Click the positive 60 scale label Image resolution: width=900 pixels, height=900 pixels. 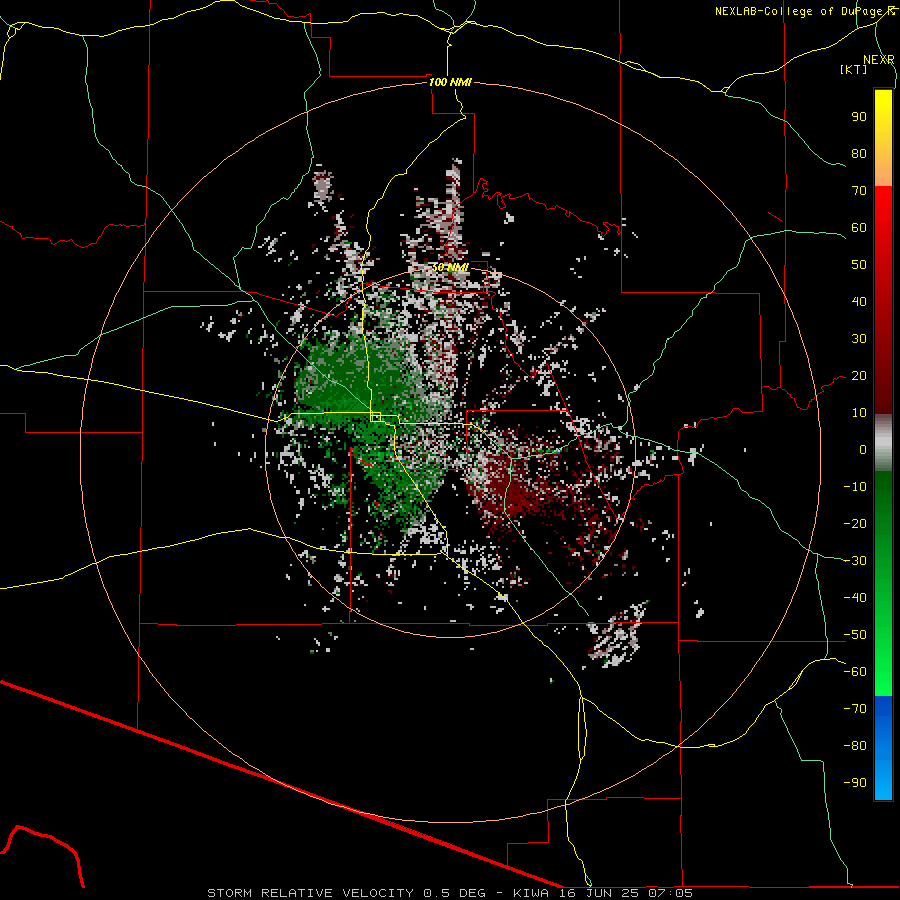click(x=859, y=227)
